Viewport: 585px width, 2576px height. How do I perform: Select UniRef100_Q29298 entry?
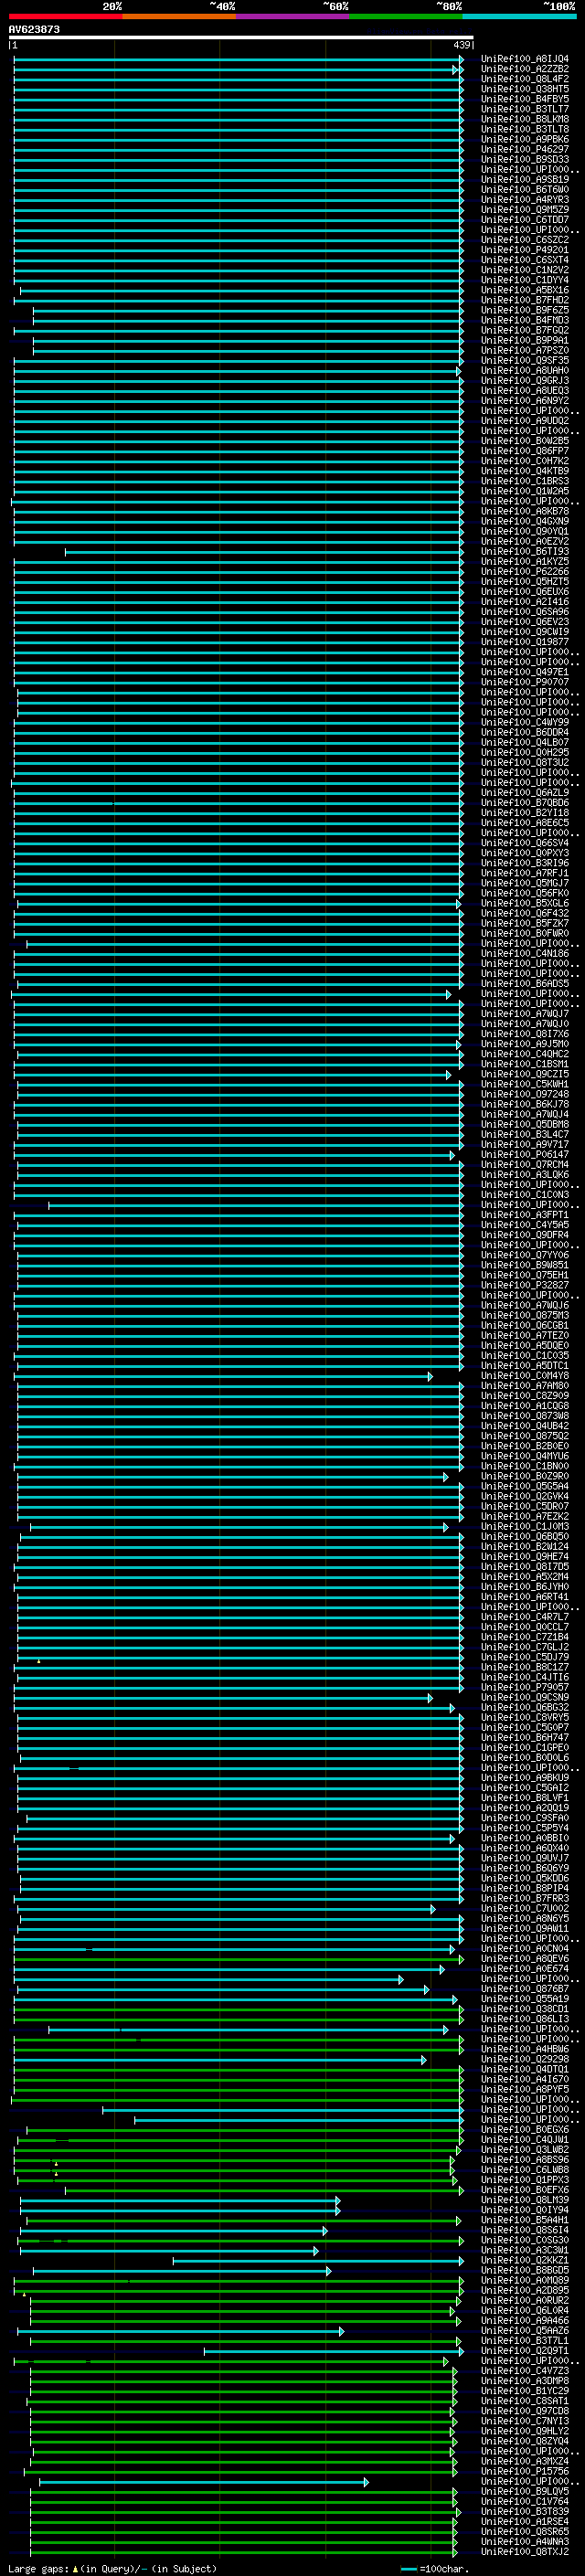click(x=524, y=2059)
